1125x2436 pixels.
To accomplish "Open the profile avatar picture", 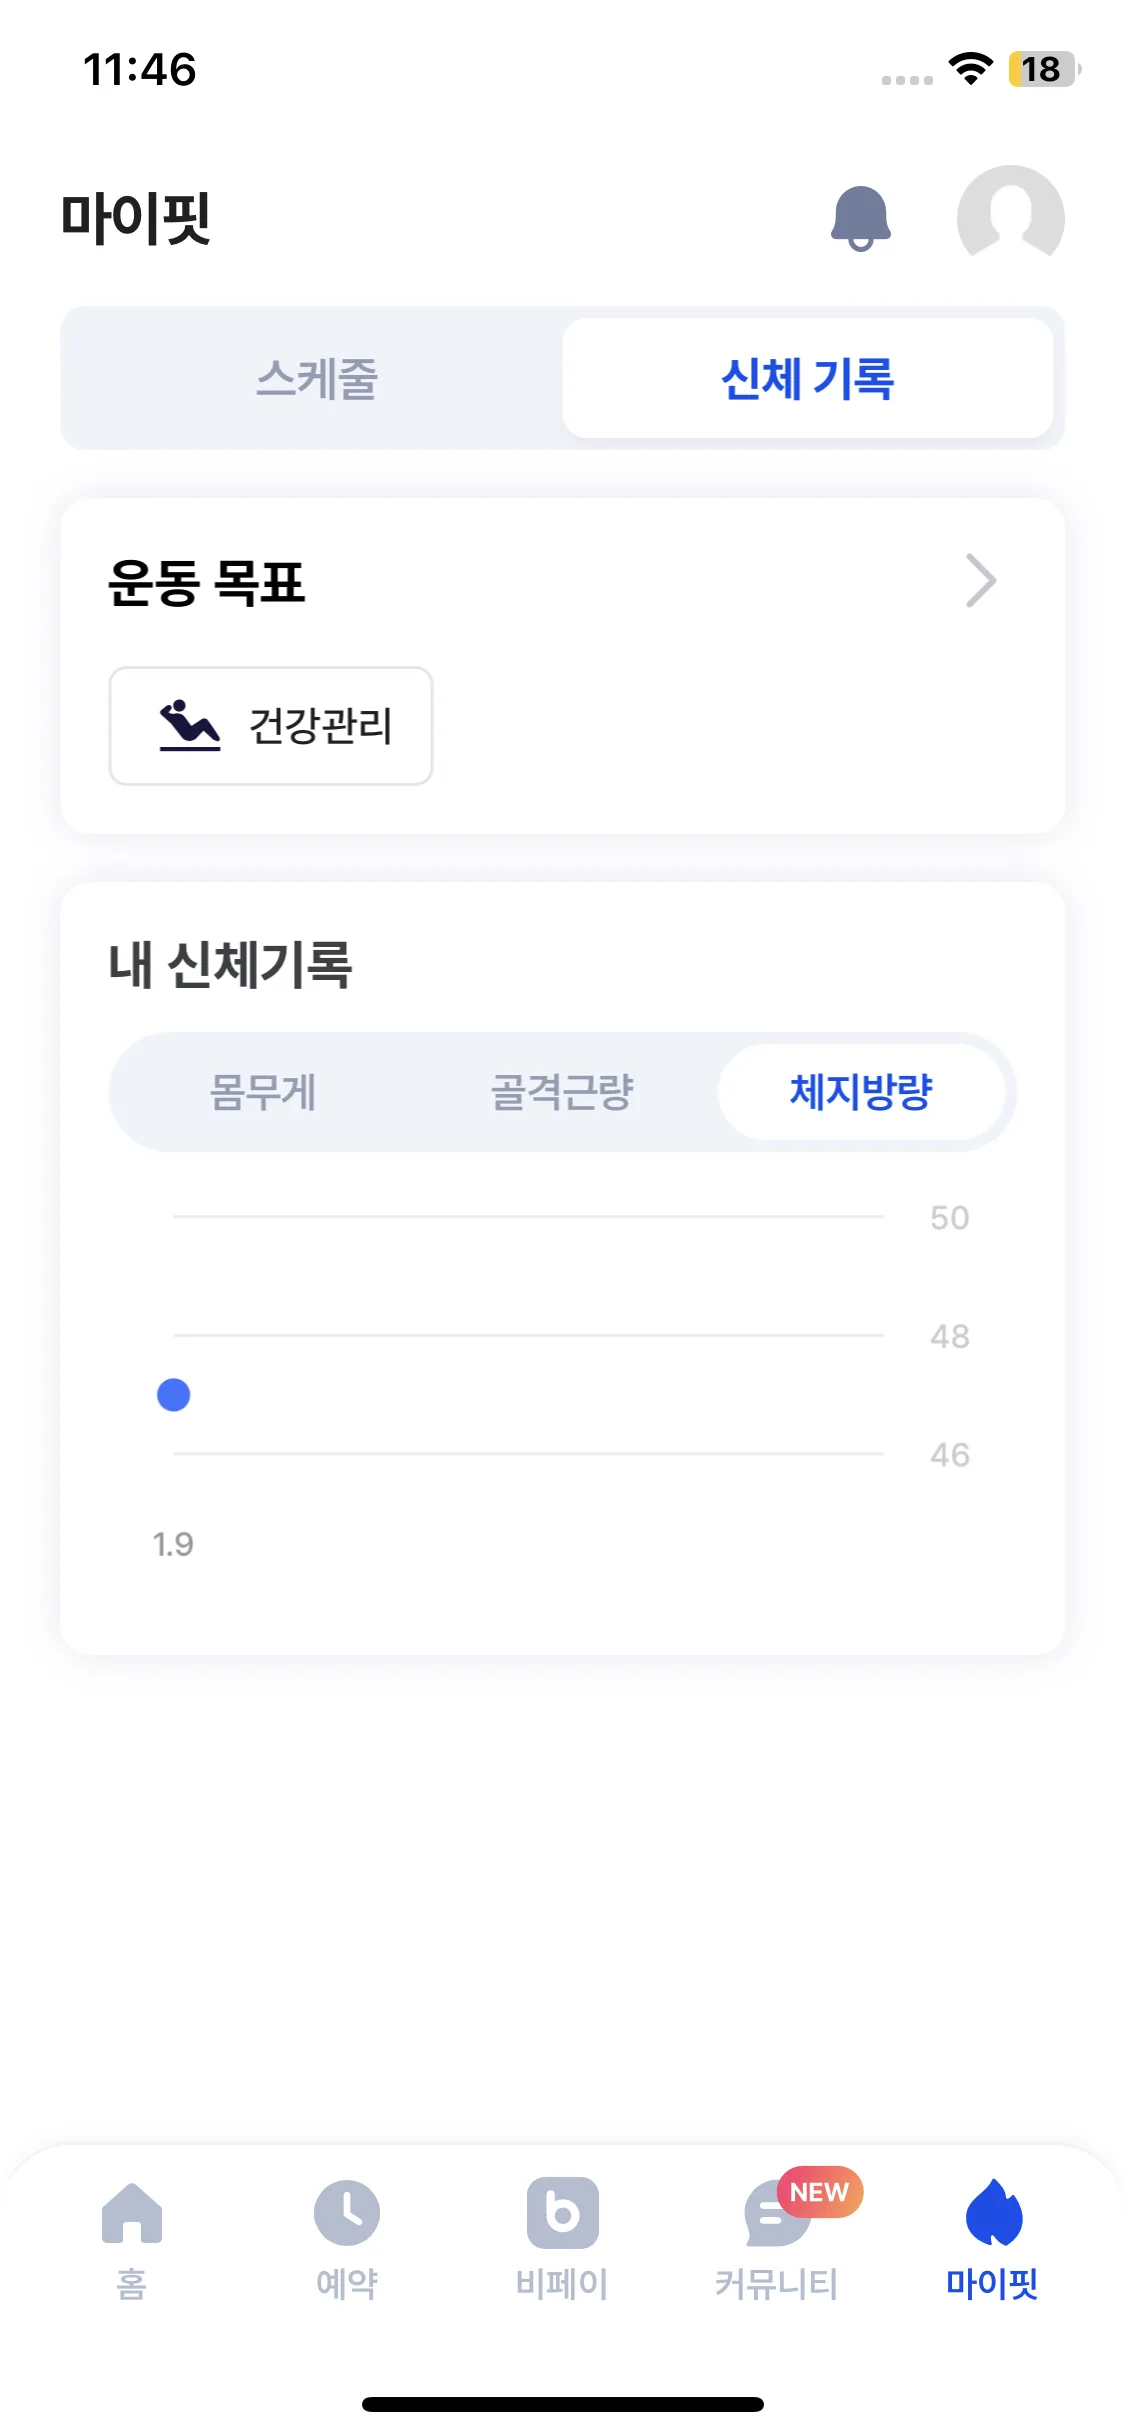I will click(x=1010, y=218).
